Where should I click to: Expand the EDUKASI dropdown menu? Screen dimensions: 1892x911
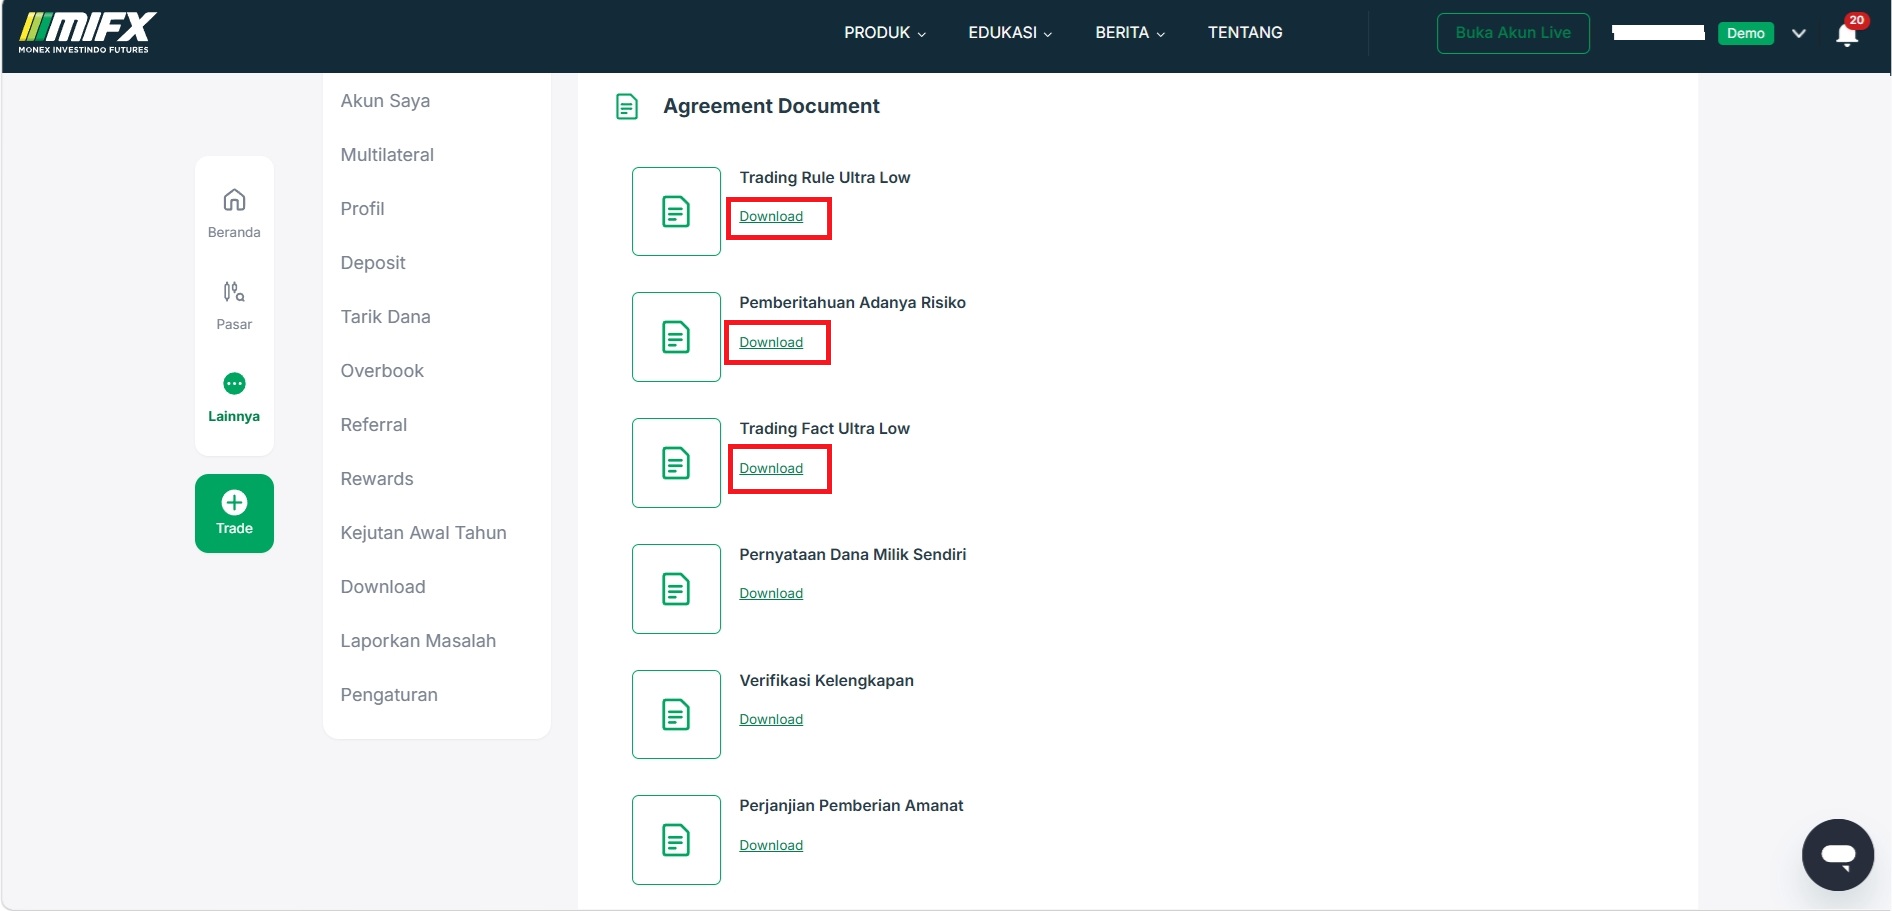(1010, 33)
